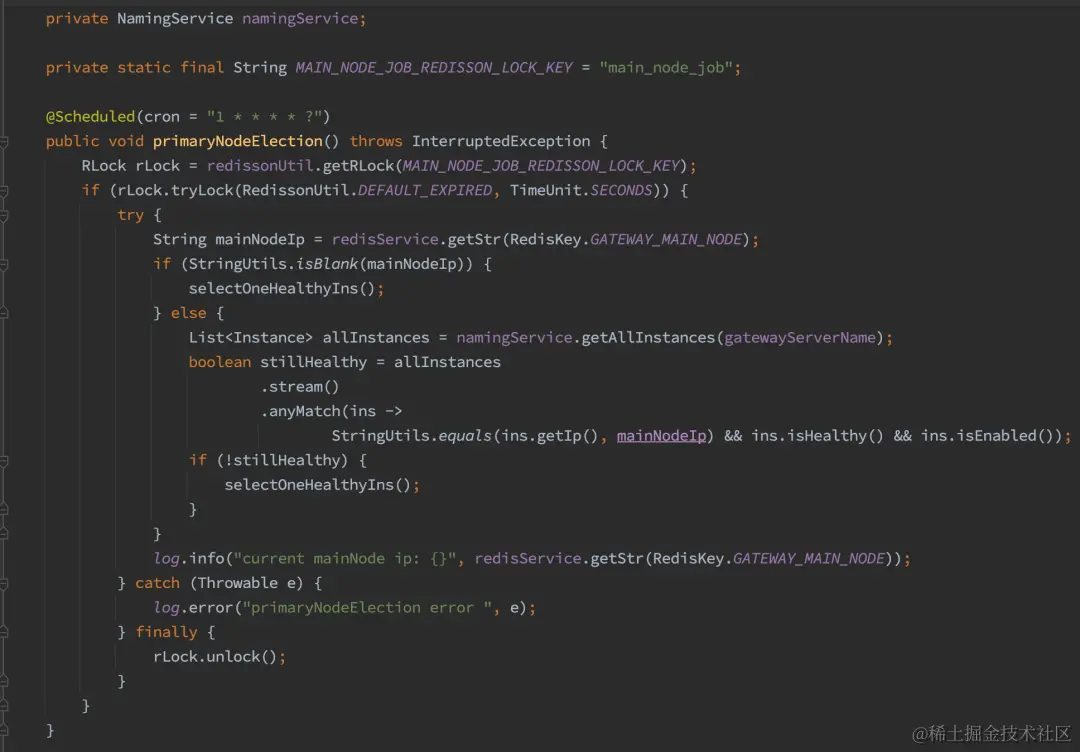Click the finally keyword
Screen dimensions: 1080x752
click(x=166, y=633)
